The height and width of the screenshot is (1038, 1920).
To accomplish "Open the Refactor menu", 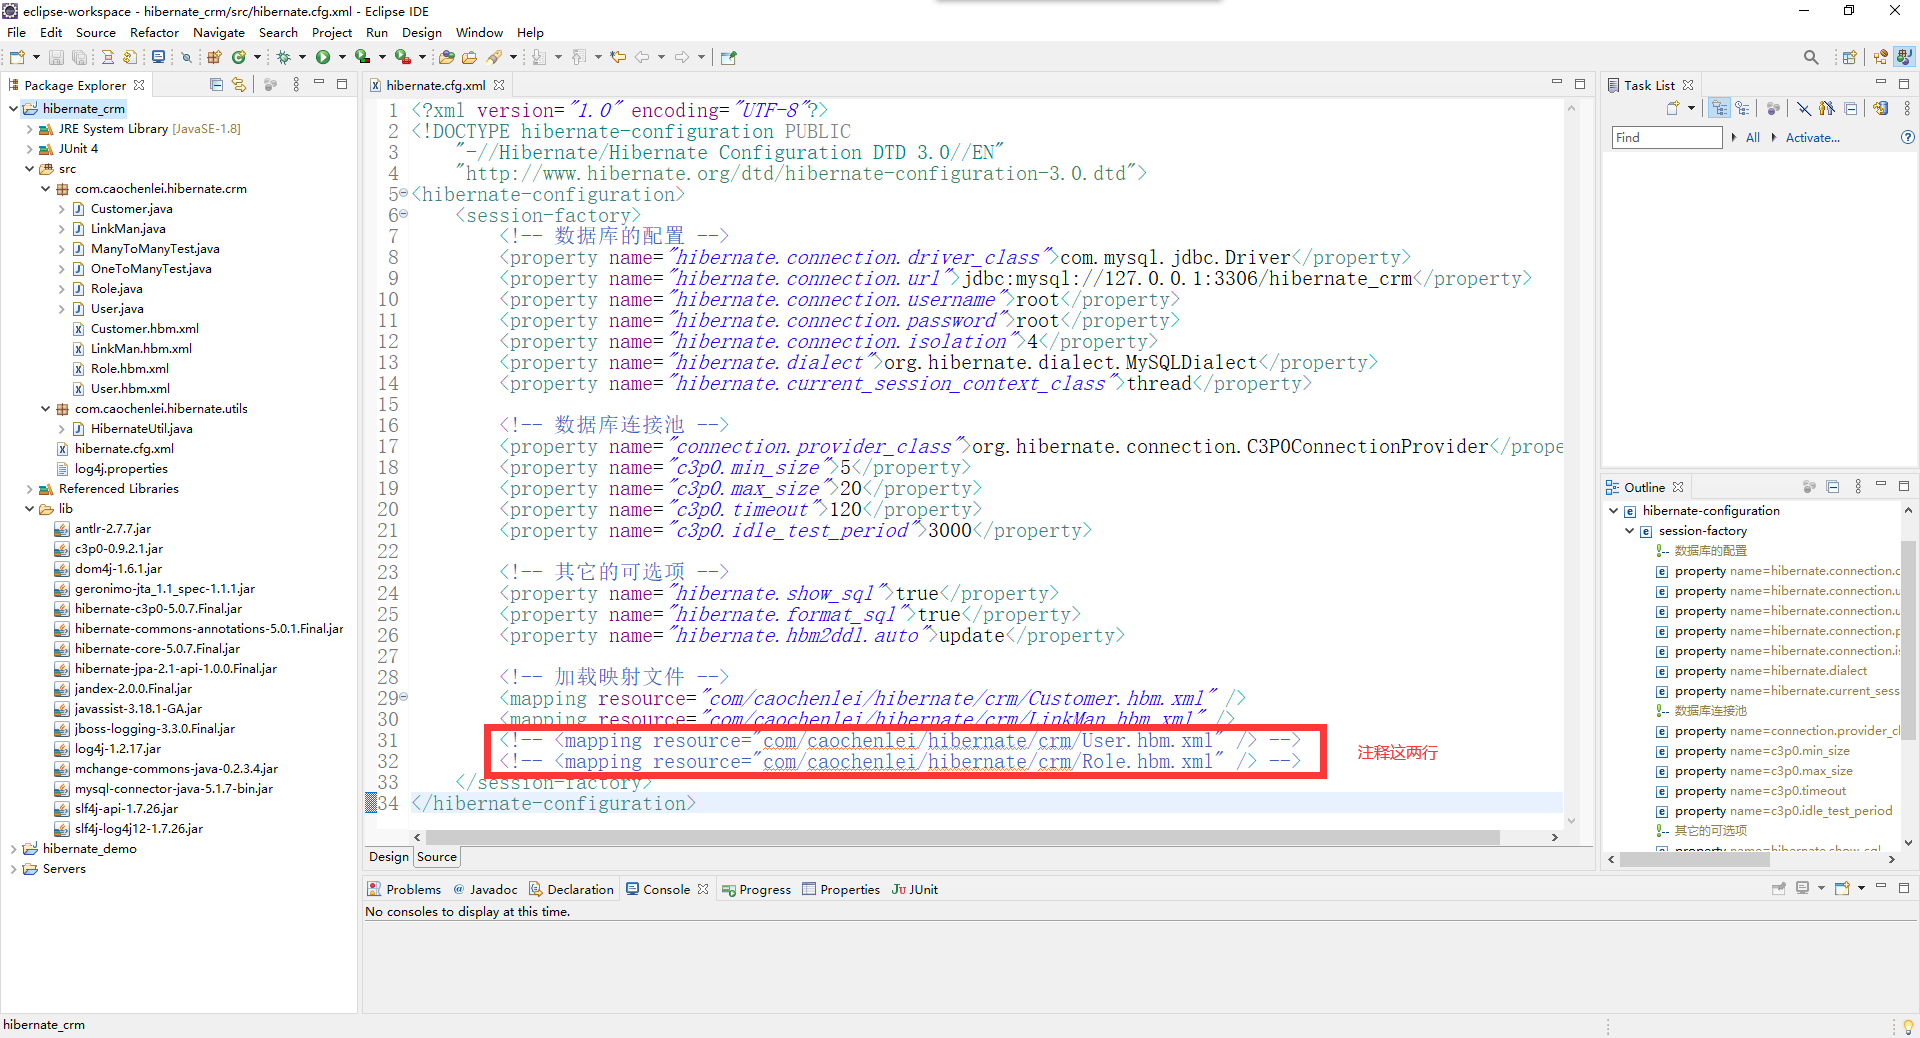I will tap(154, 32).
